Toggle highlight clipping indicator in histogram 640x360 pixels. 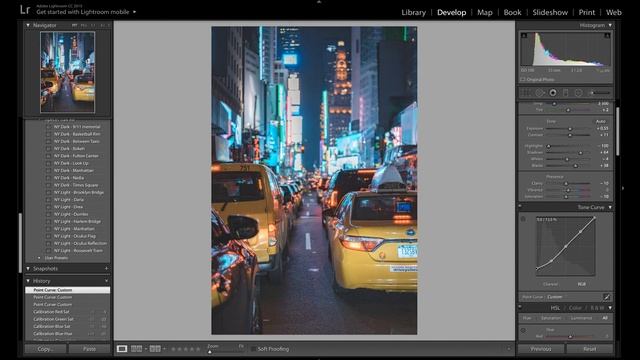[607, 36]
